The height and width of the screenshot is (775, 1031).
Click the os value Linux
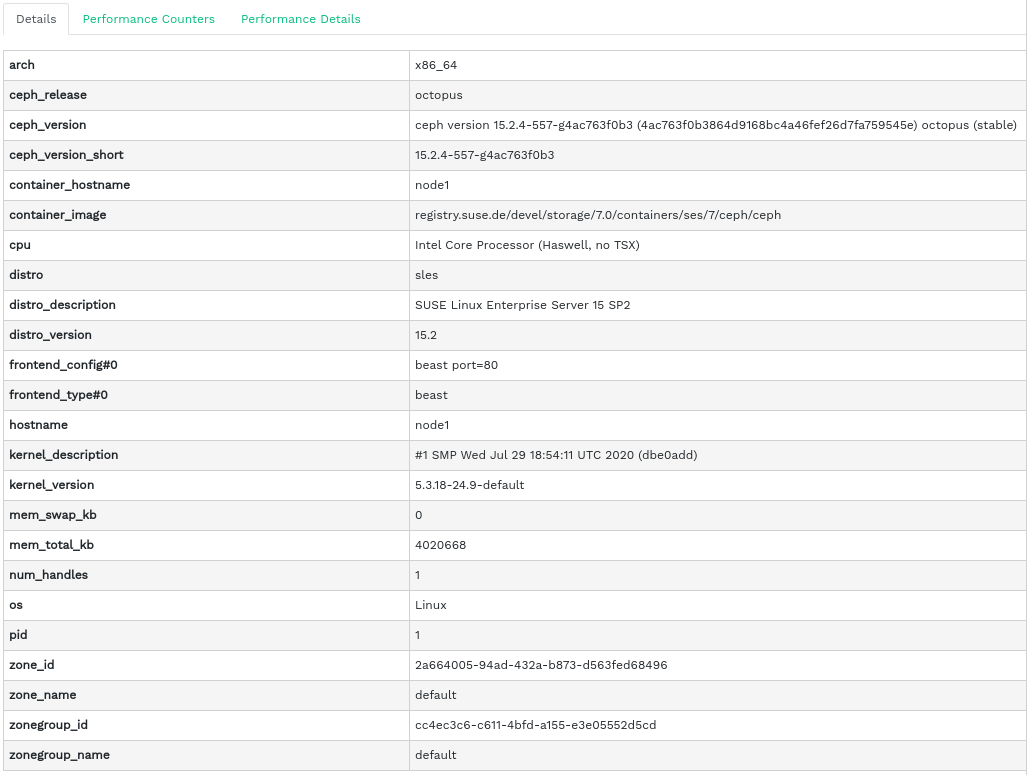(x=430, y=605)
